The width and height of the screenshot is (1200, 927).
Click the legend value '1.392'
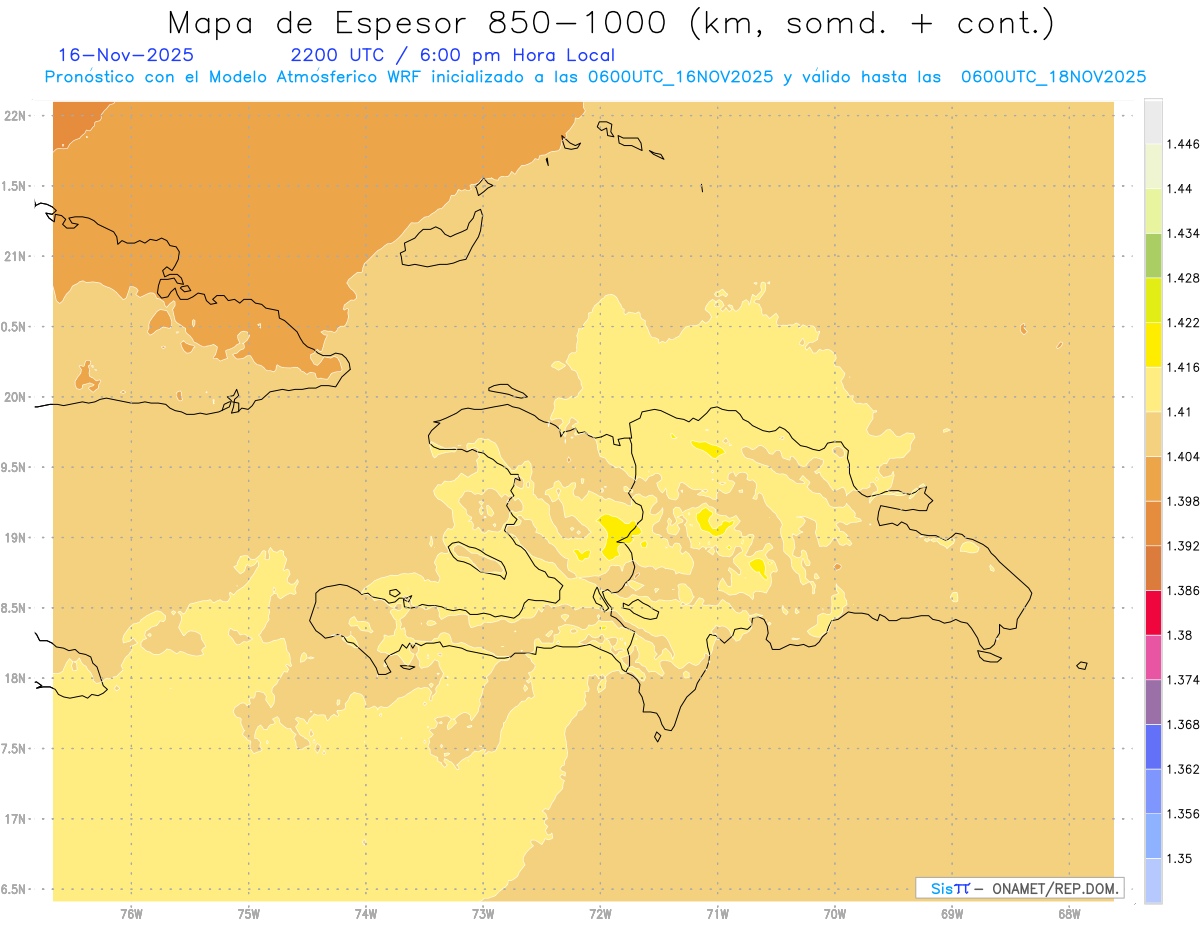[x=1183, y=546]
